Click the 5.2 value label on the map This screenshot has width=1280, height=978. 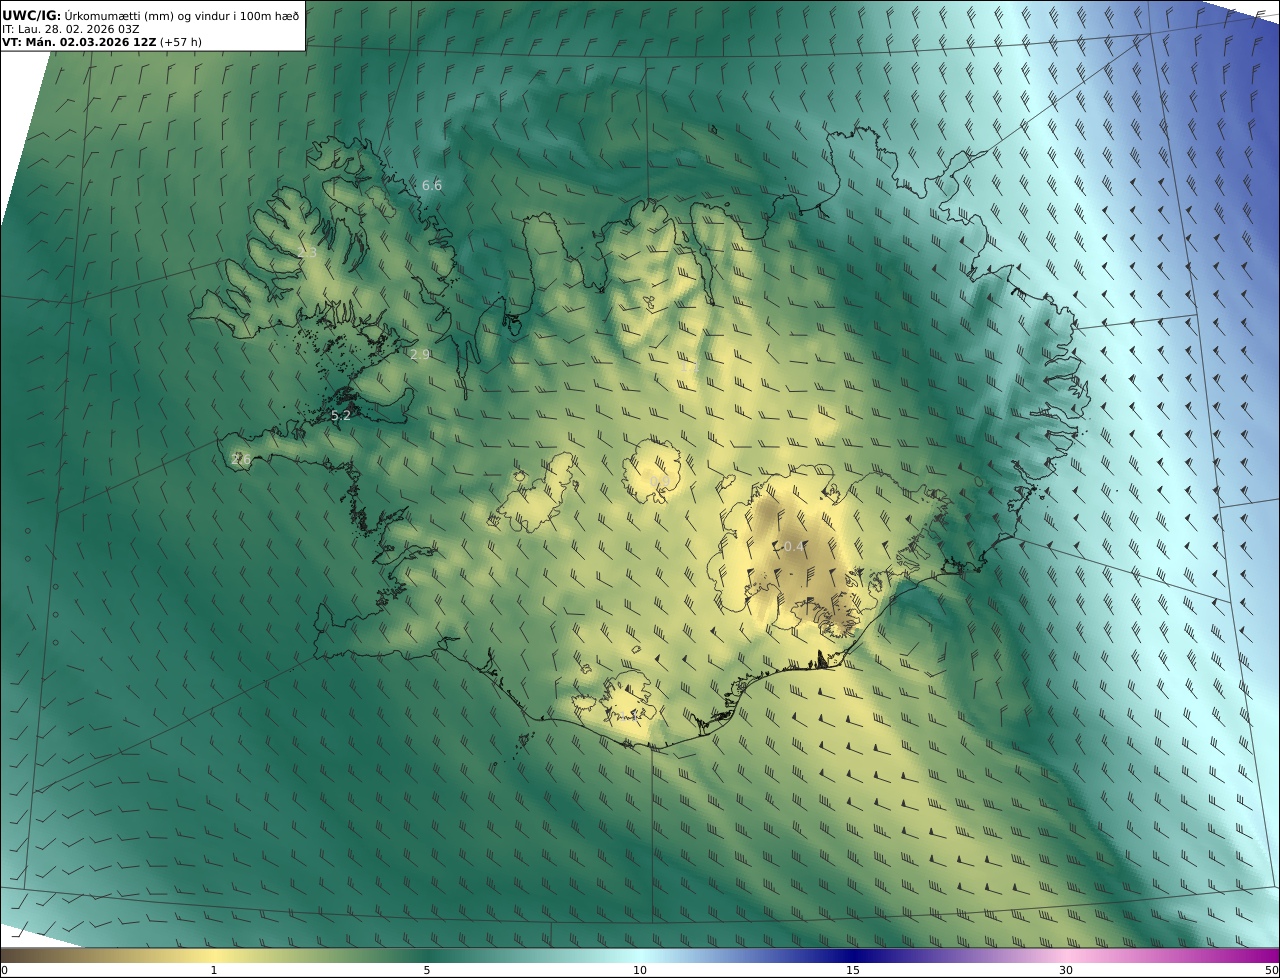click(x=341, y=415)
